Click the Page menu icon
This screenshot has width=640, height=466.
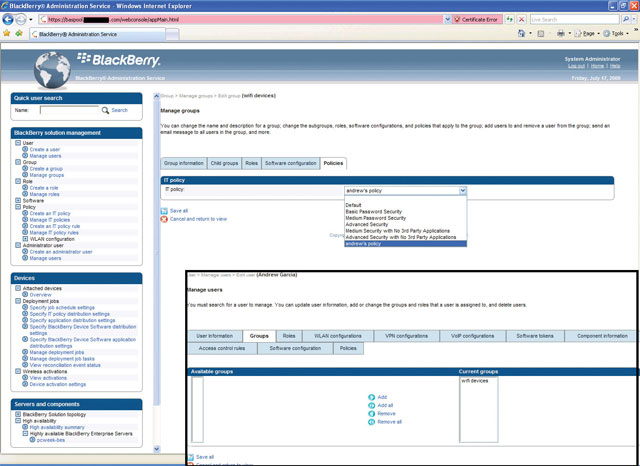click(x=578, y=33)
